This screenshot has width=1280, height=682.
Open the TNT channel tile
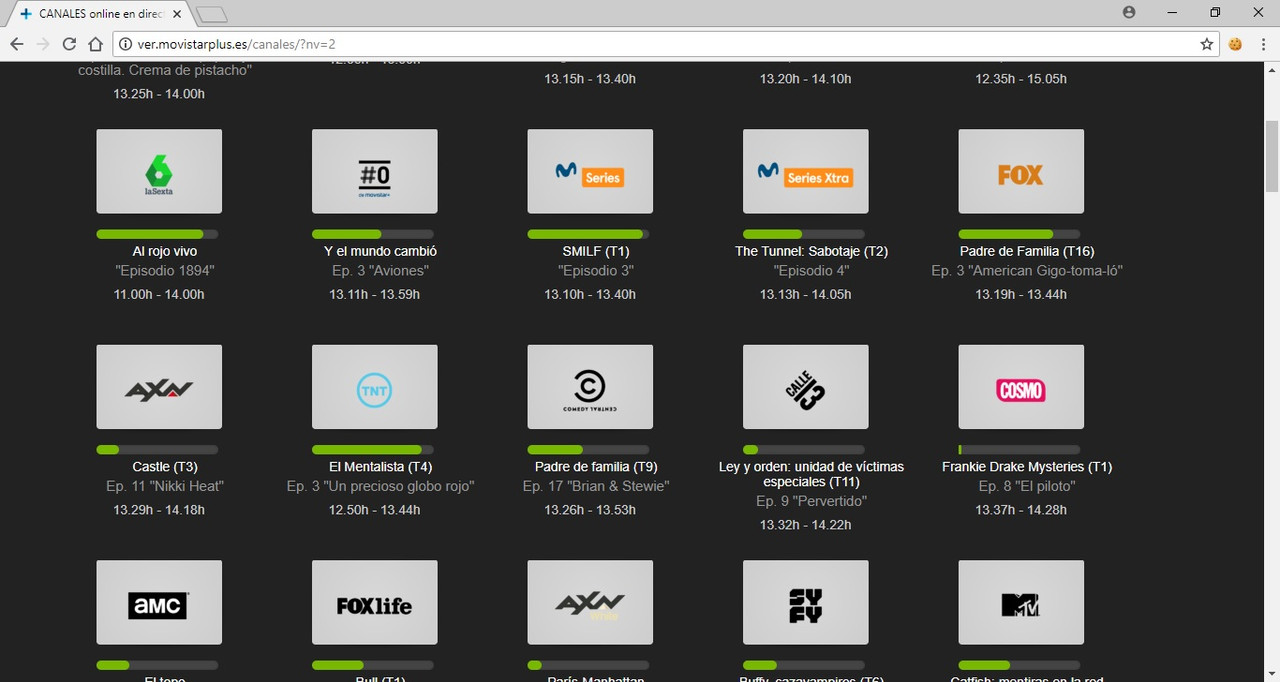tap(374, 387)
